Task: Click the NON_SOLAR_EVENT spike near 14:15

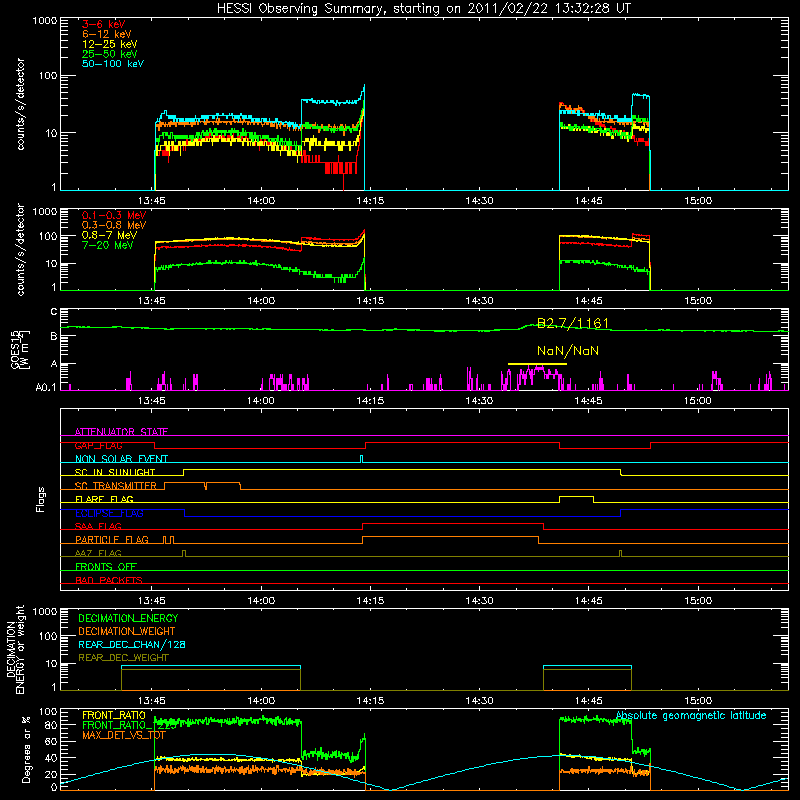Action: pos(362,459)
